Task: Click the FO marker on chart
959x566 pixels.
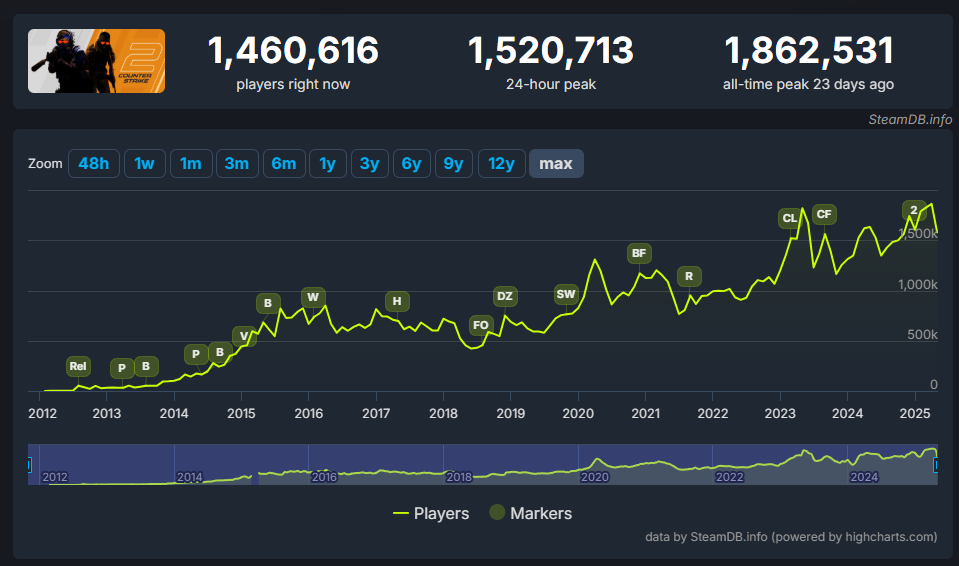Action: [x=481, y=325]
